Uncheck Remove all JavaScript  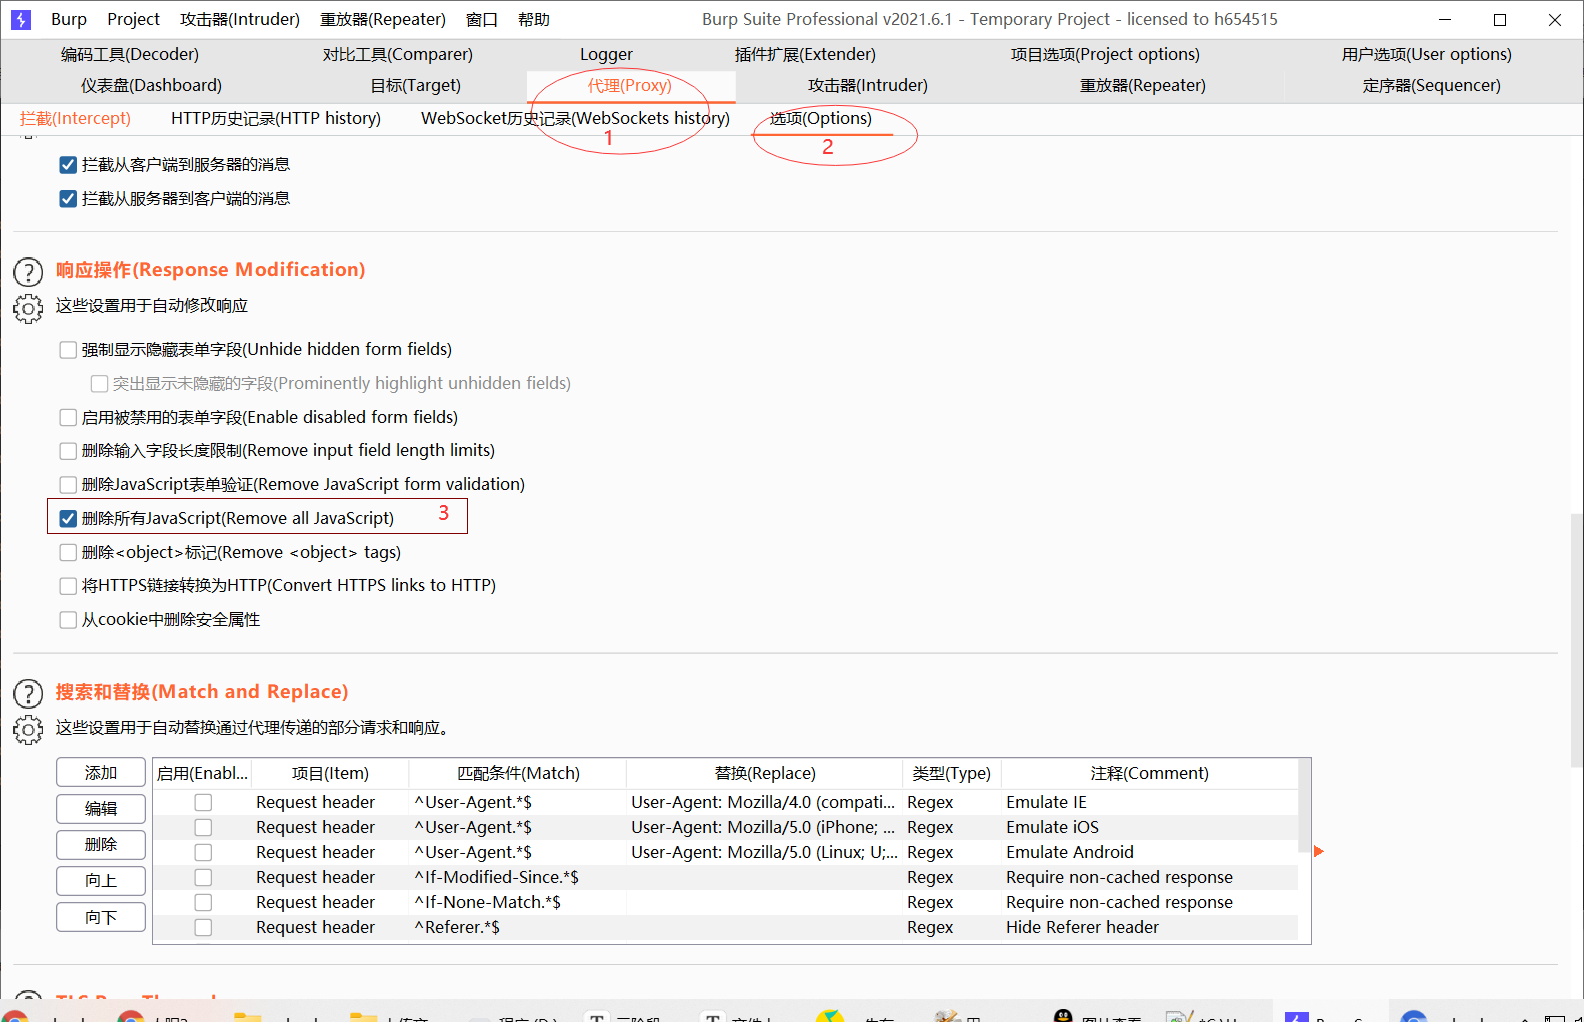pyautogui.click(x=68, y=519)
